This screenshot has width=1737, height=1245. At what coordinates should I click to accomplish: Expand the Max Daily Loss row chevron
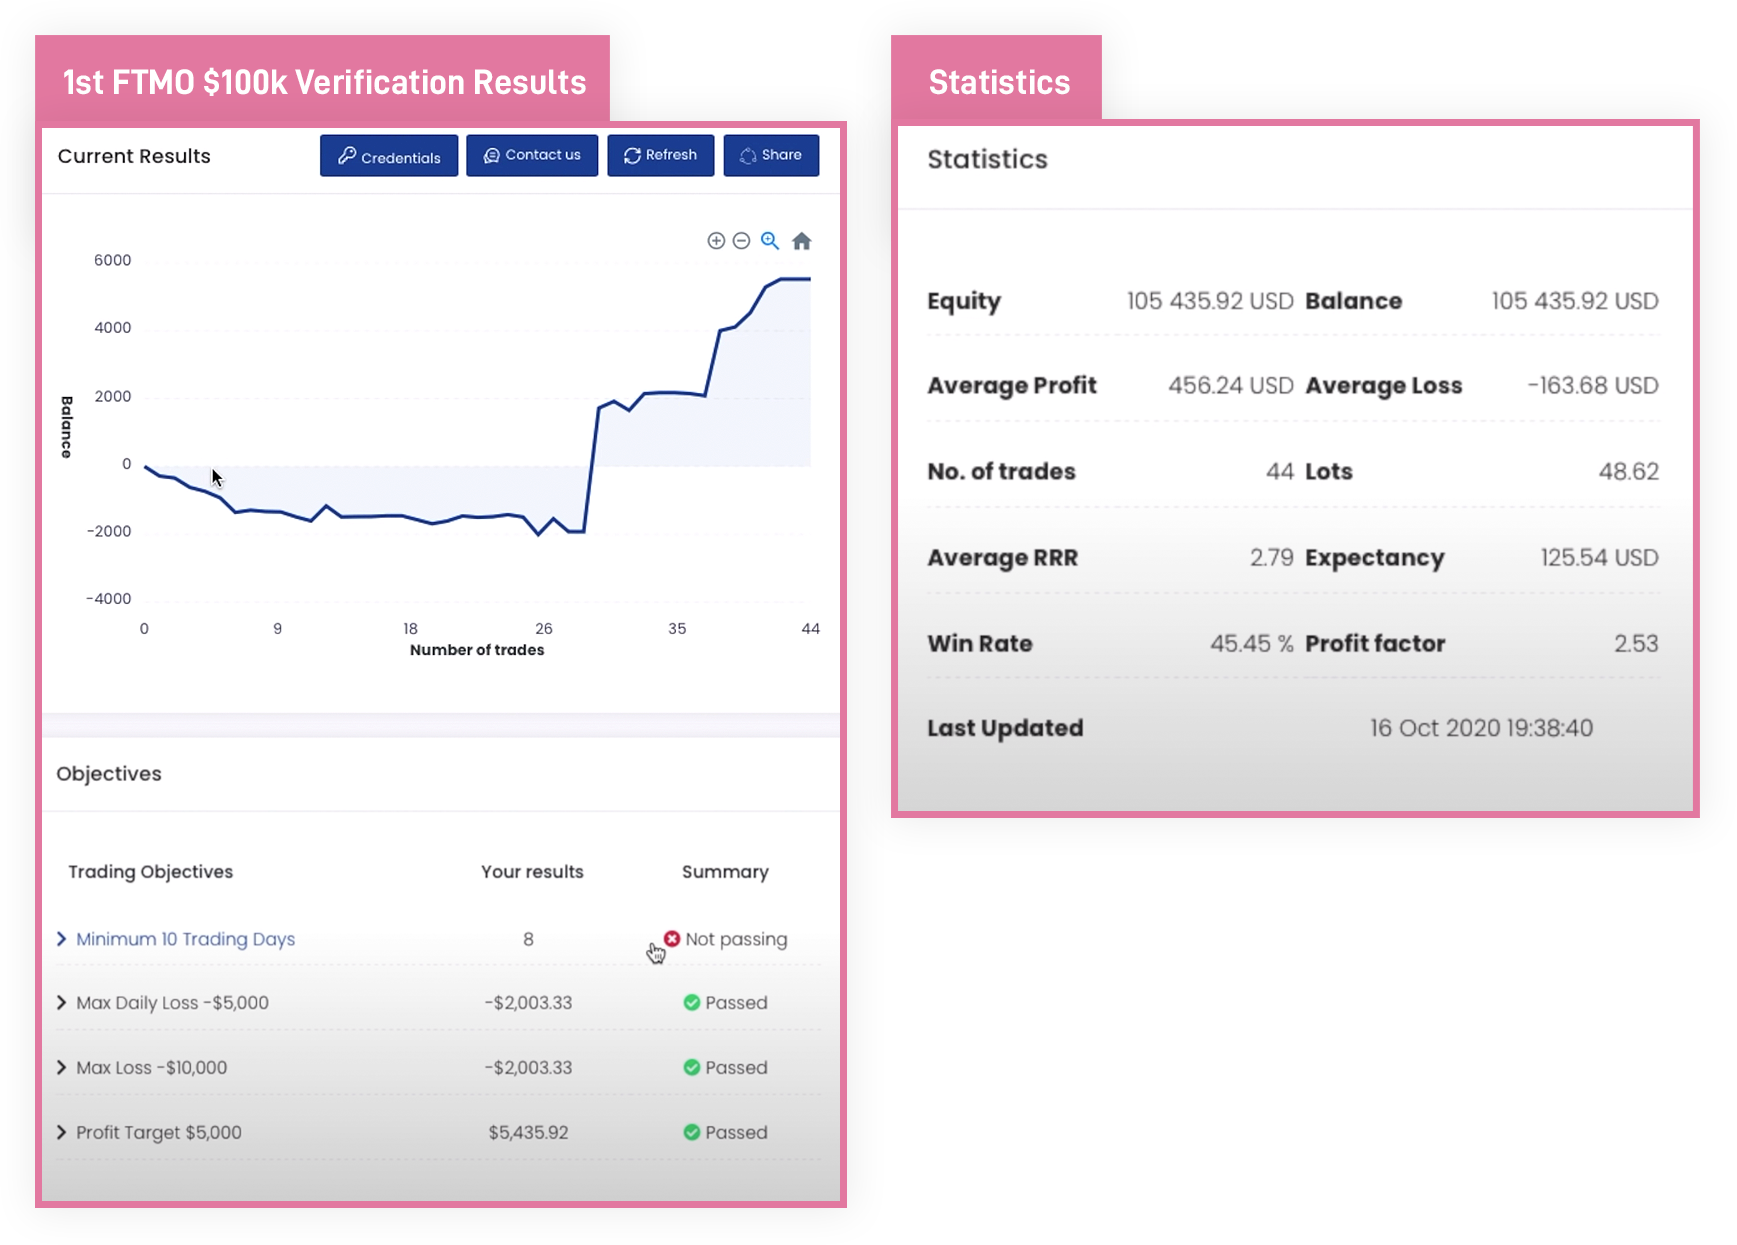click(x=62, y=1002)
